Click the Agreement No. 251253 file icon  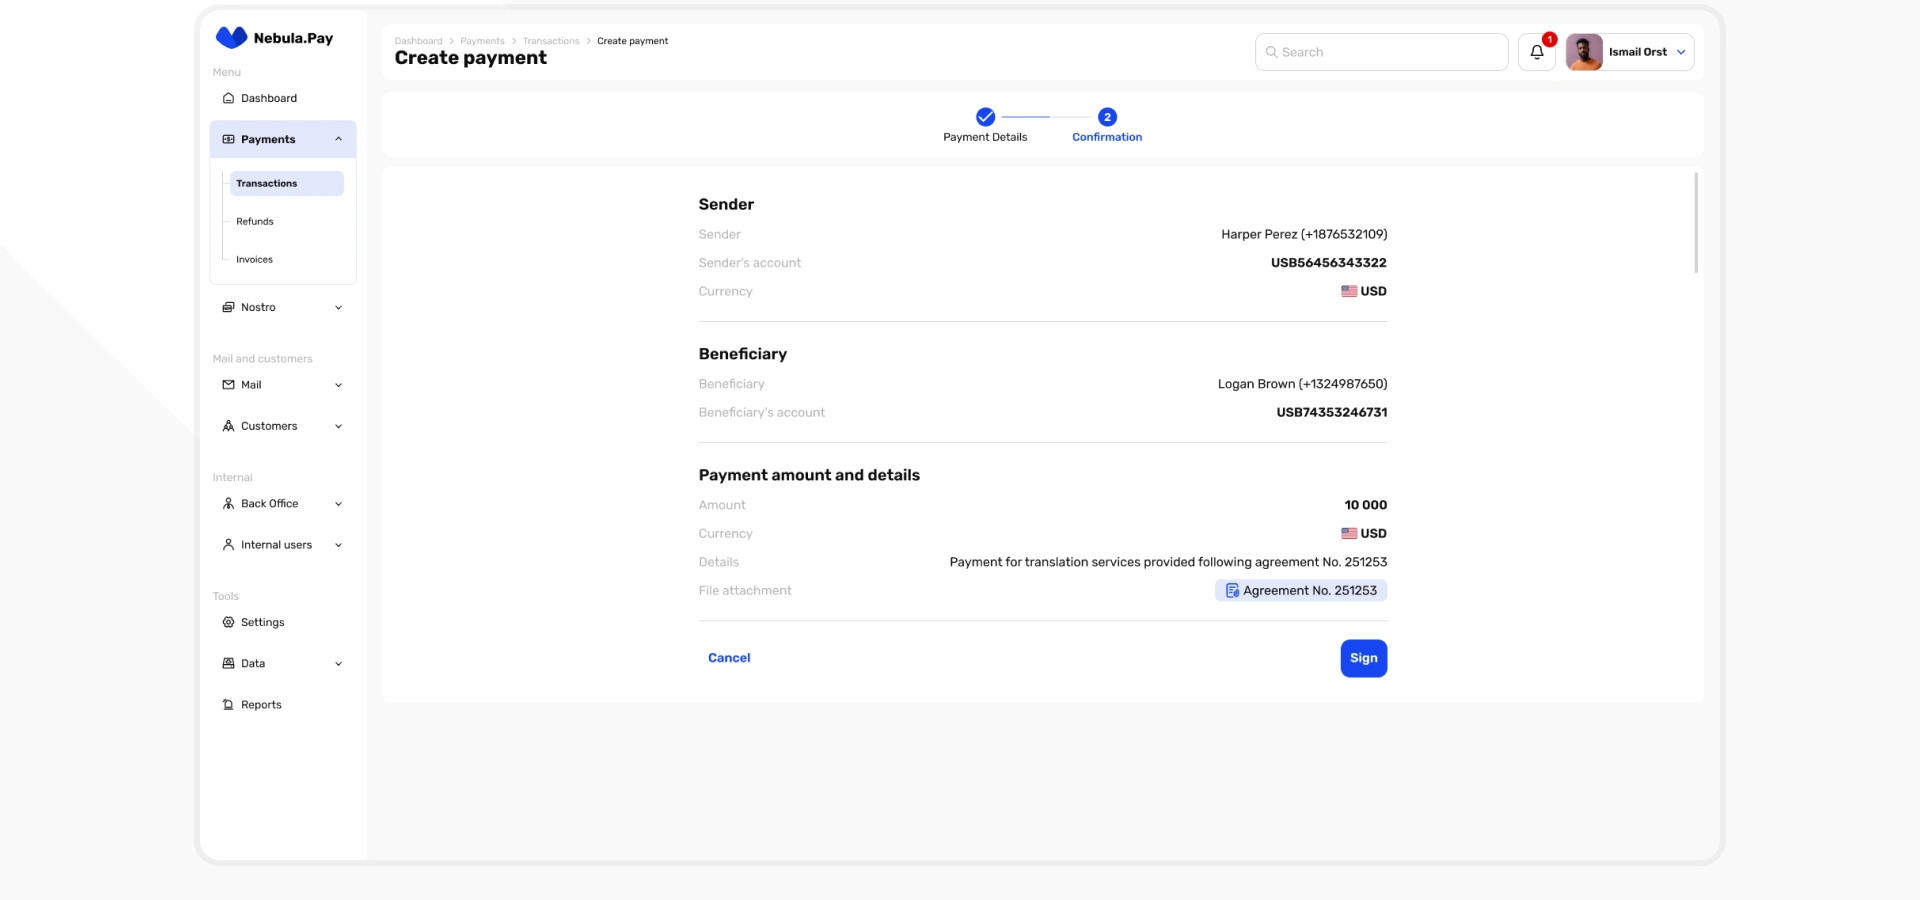pyautogui.click(x=1232, y=591)
